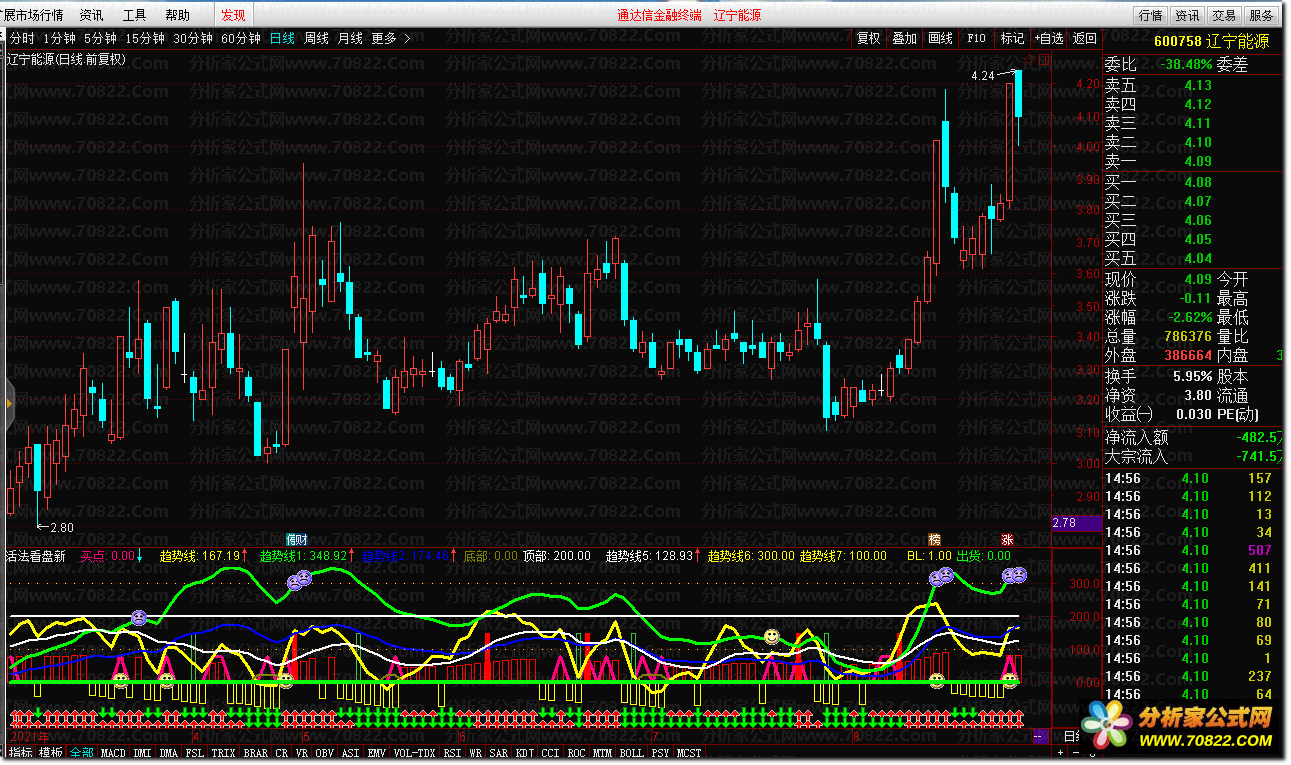
Task: Select the KDT indicator tab
Action: pos(525,752)
